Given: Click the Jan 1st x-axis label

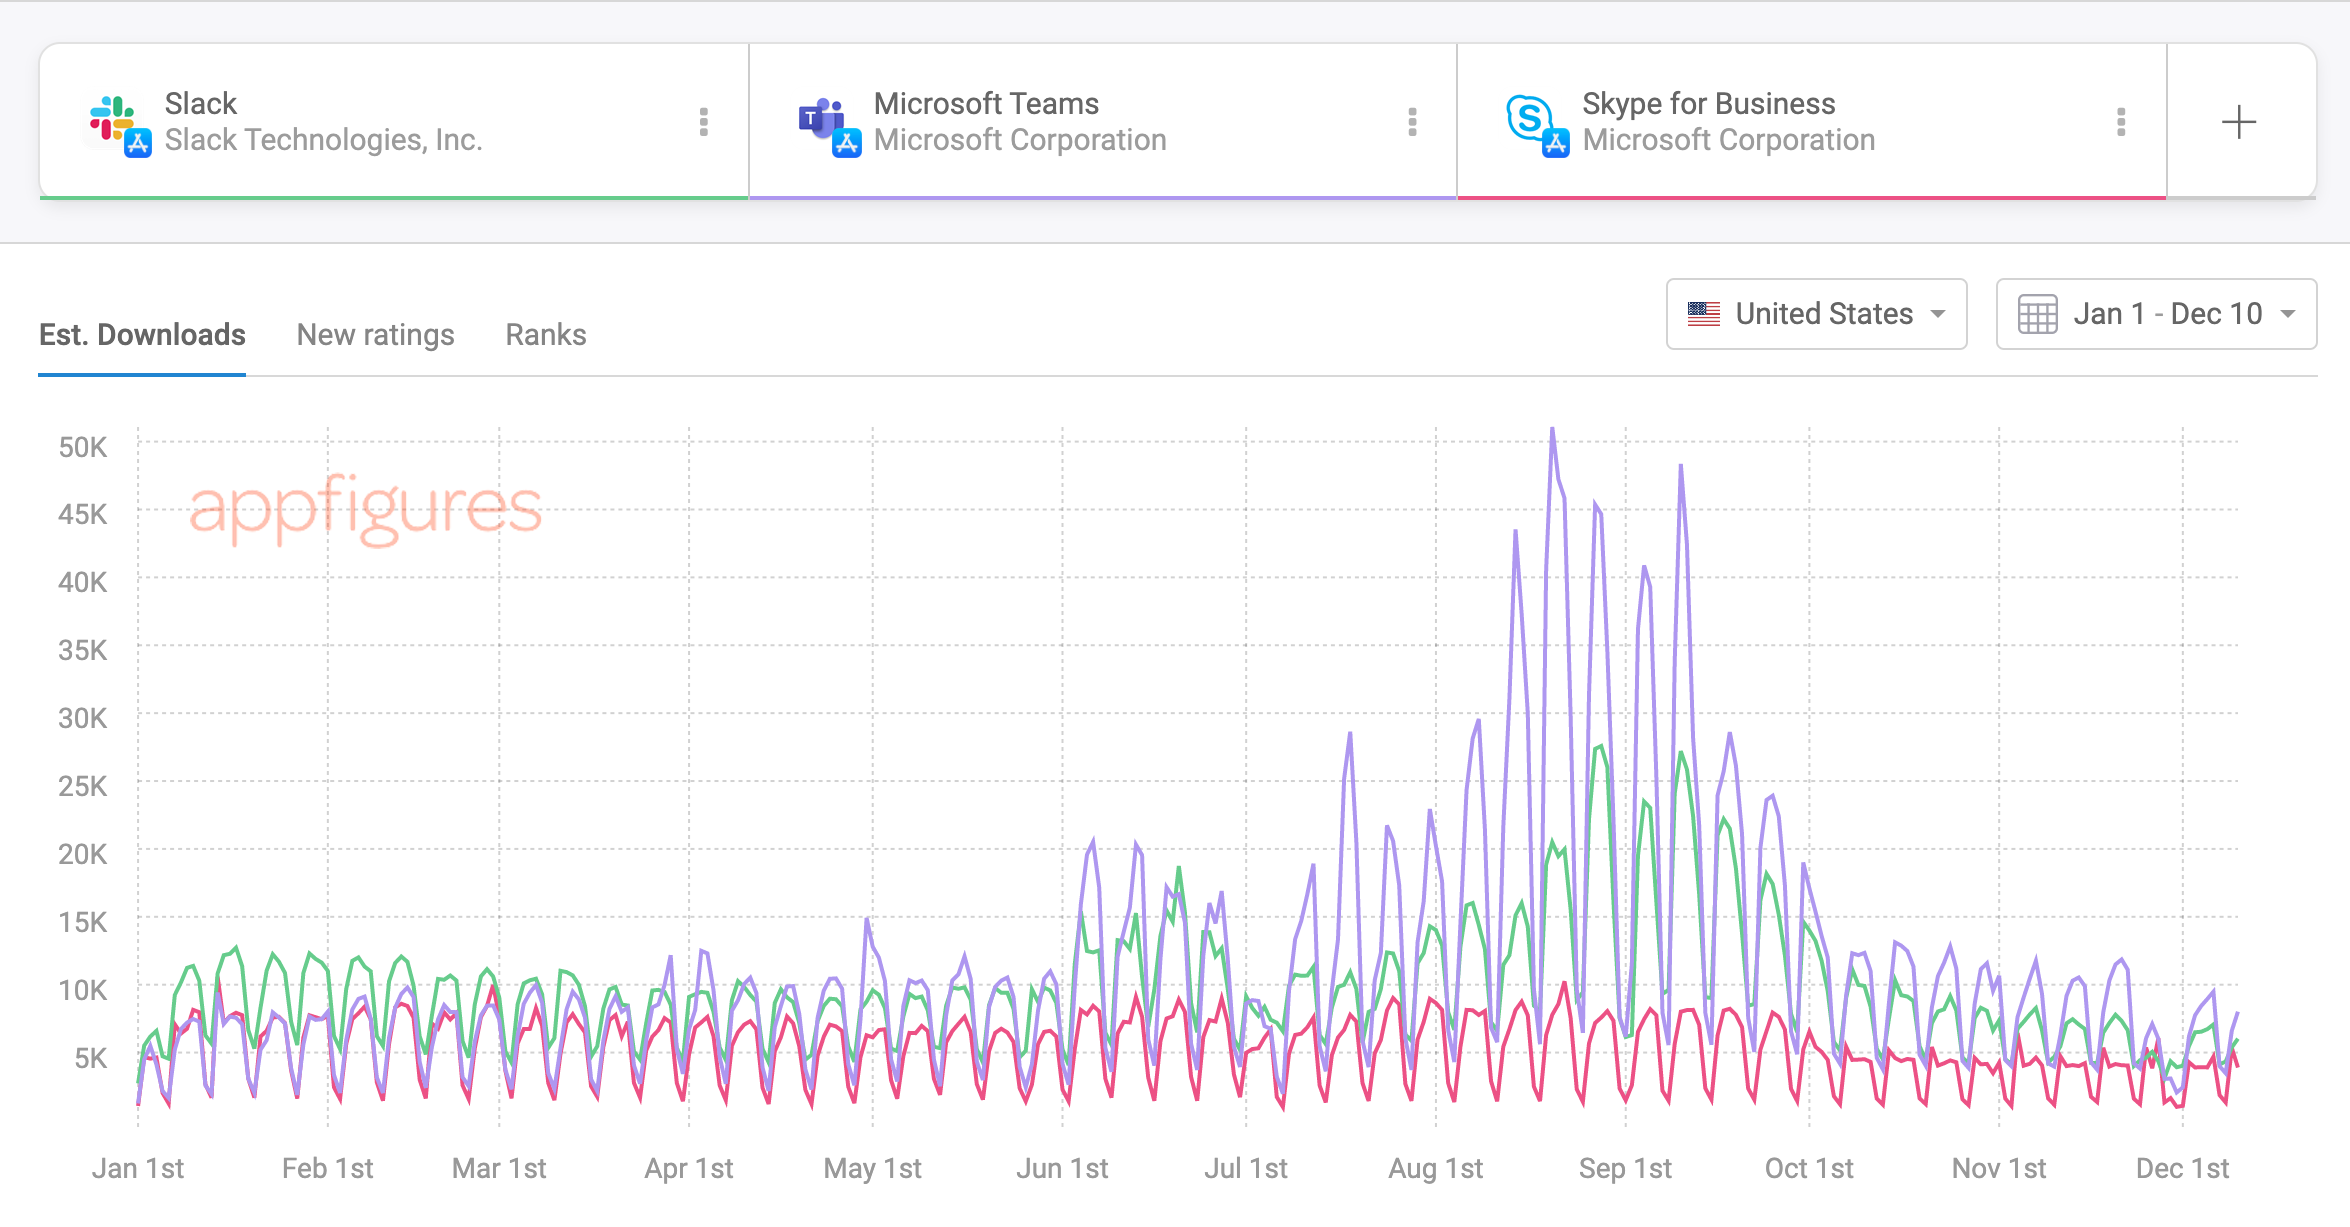Looking at the screenshot, I should pos(138,1168).
